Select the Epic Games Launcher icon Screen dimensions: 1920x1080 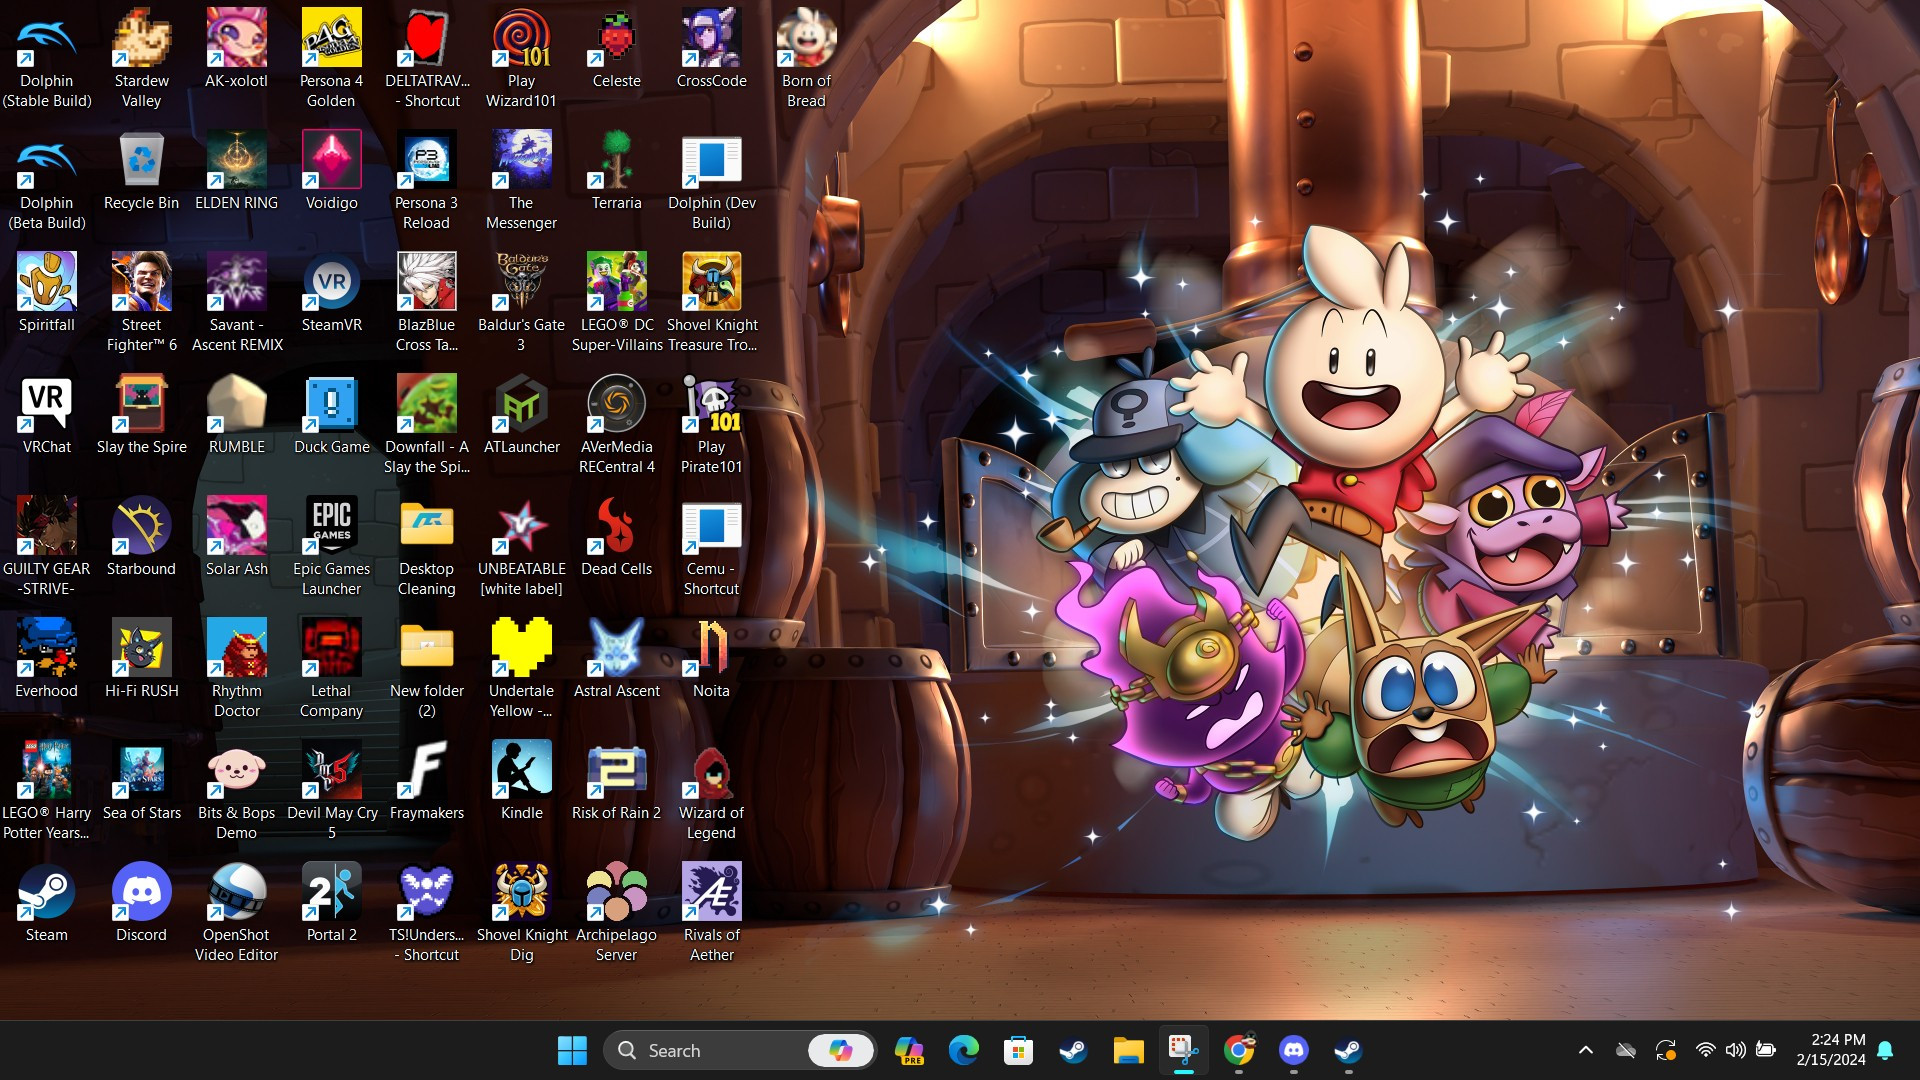pyautogui.click(x=331, y=546)
